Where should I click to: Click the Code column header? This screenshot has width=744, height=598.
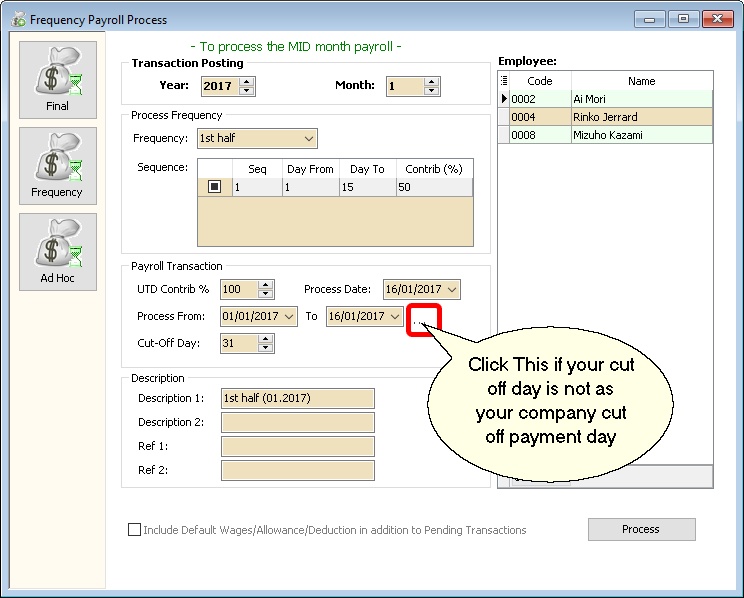coord(540,81)
